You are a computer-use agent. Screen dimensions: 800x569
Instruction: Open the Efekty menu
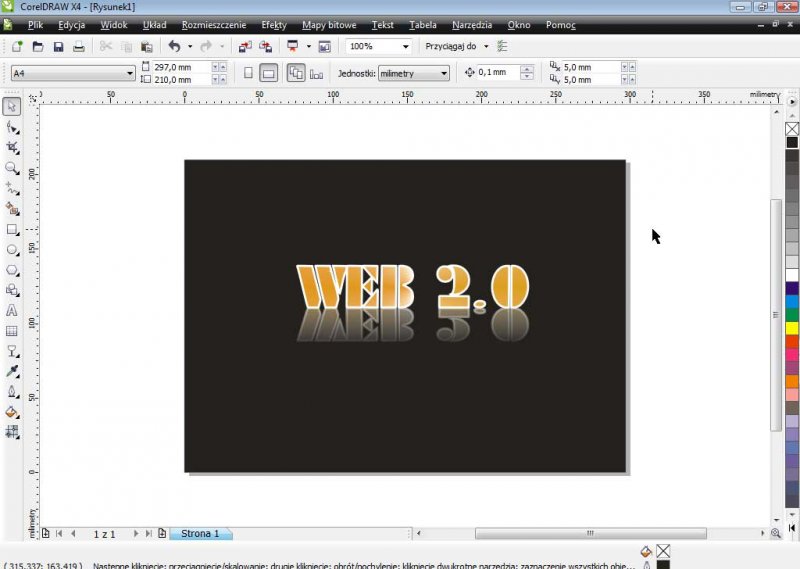[273, 24]
